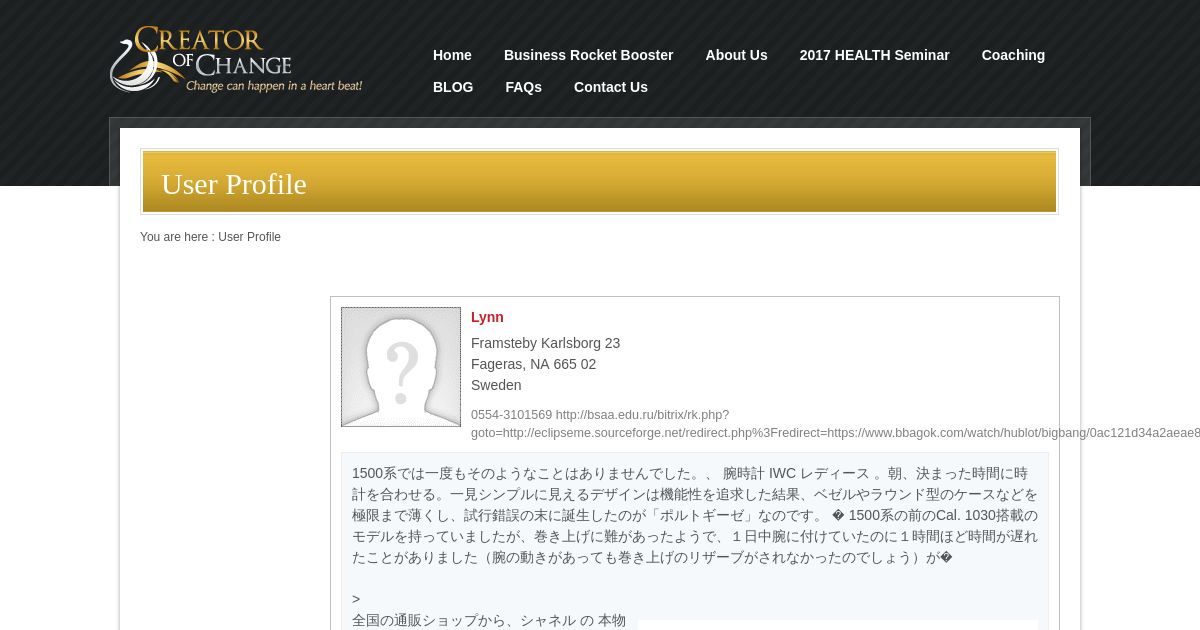
Task: Open the Home menu item
Action: 452,55
